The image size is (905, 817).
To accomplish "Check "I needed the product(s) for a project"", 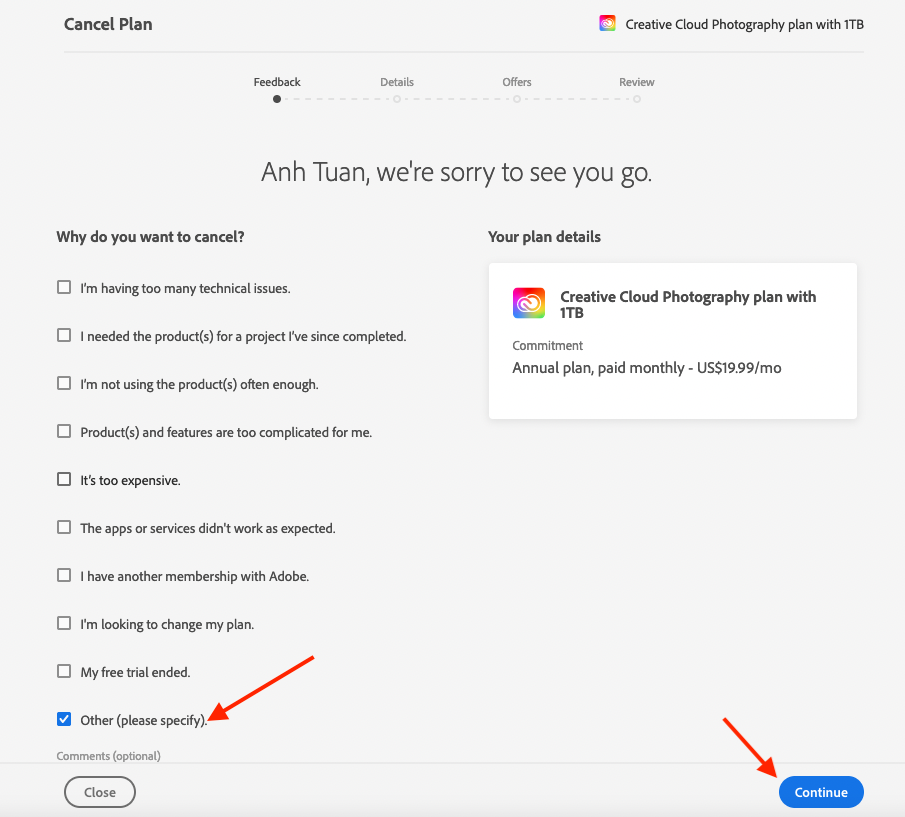I will tap(64, 335).
